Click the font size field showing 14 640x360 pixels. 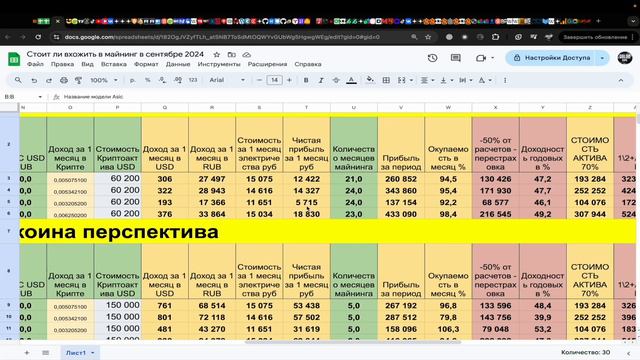click(274, 80)
